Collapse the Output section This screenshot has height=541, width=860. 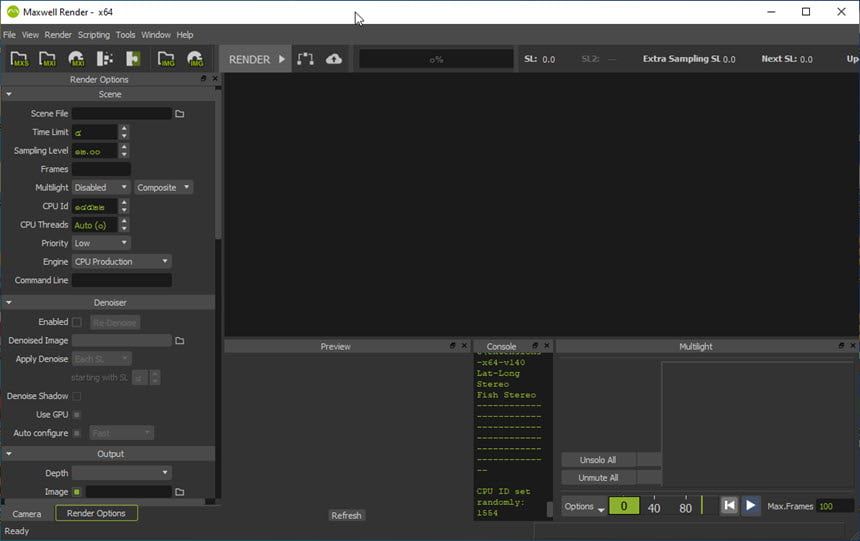coord(9,454)
